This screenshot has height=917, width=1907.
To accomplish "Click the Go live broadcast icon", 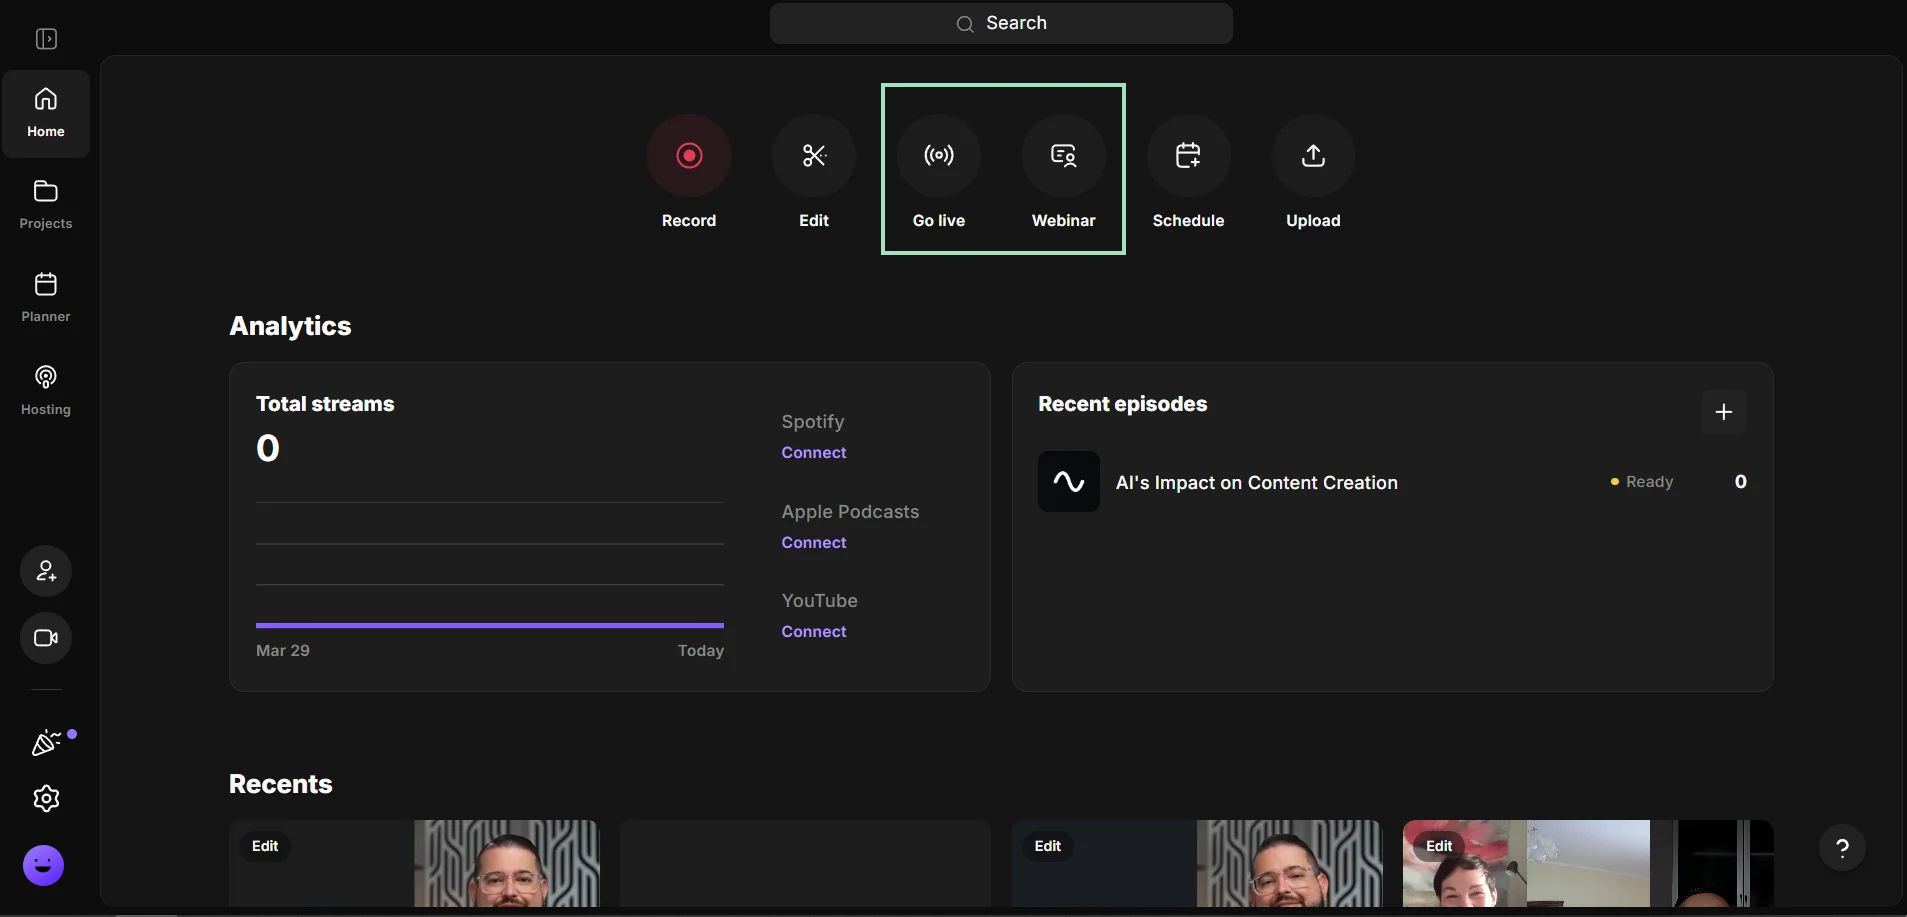I will point(939,155).
